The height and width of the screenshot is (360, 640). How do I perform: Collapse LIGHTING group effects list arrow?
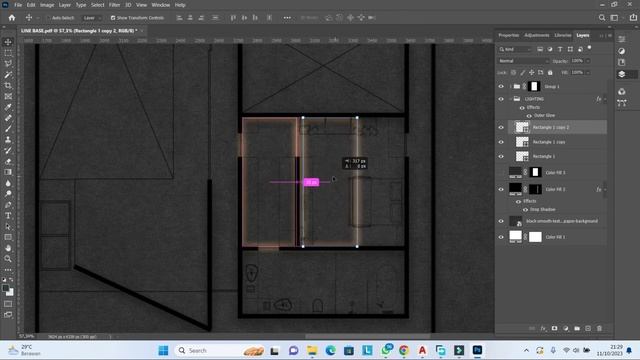[x=605, y=99]
